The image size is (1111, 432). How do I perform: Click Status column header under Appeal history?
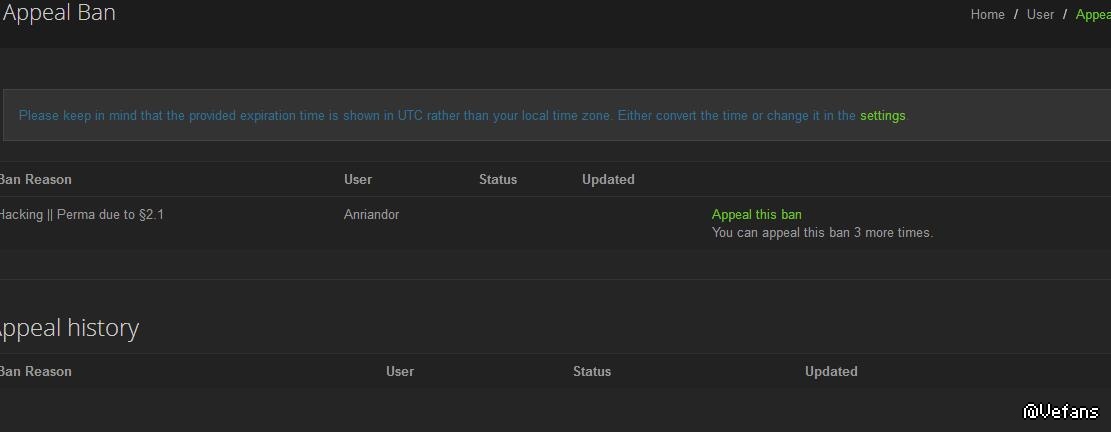tap(592, 371)
